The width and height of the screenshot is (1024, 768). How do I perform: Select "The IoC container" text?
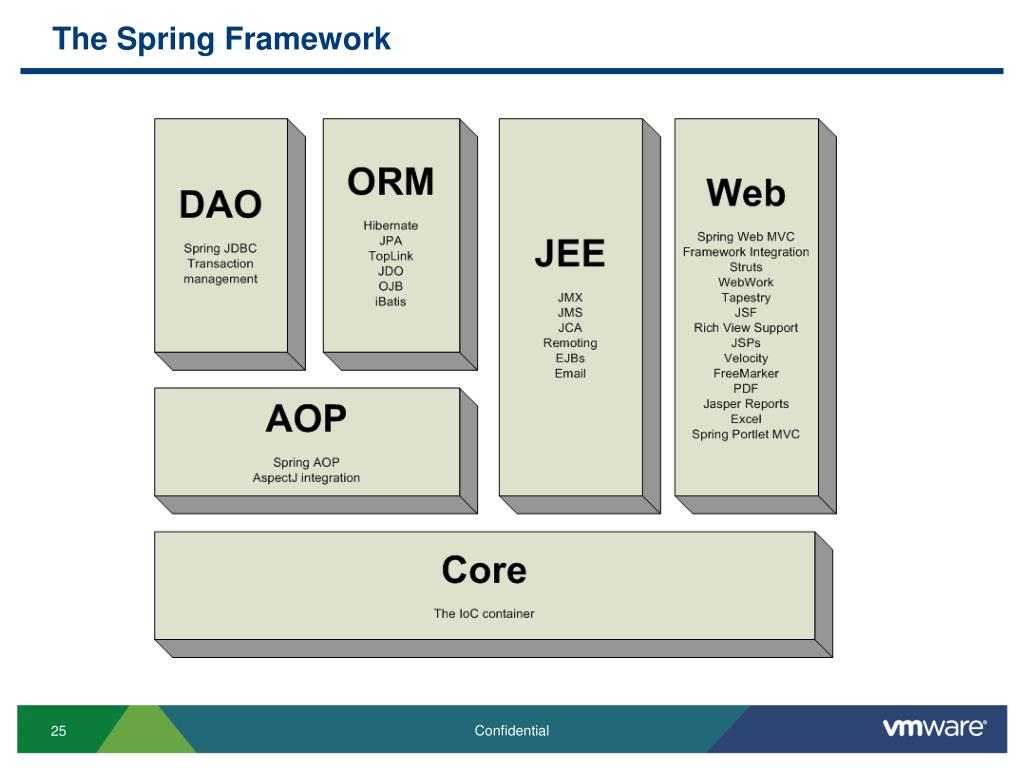click(x=484, y=614)
